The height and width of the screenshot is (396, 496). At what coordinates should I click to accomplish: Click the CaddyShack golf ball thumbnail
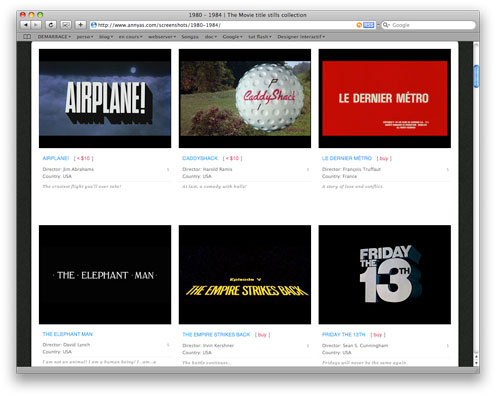point(245,98)
